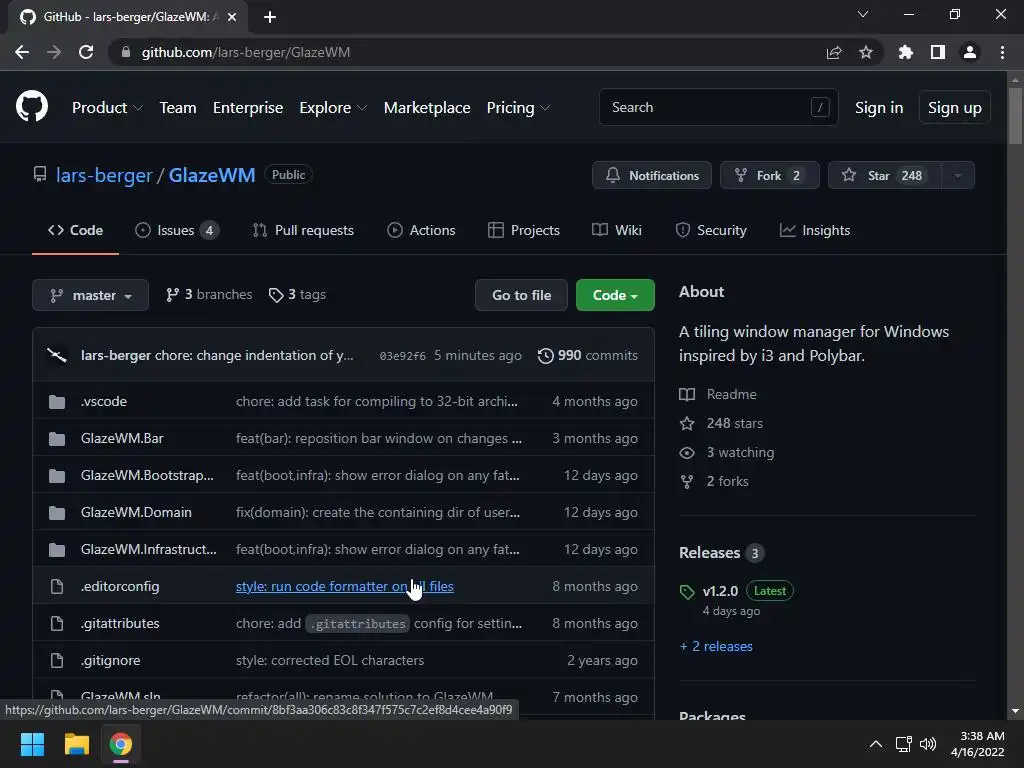Image resolution: width=1024 pixels, height=768 pixels.
Task: Click the site lock icon in address bar
Action: pyautogui.click(x=126, y=52)
